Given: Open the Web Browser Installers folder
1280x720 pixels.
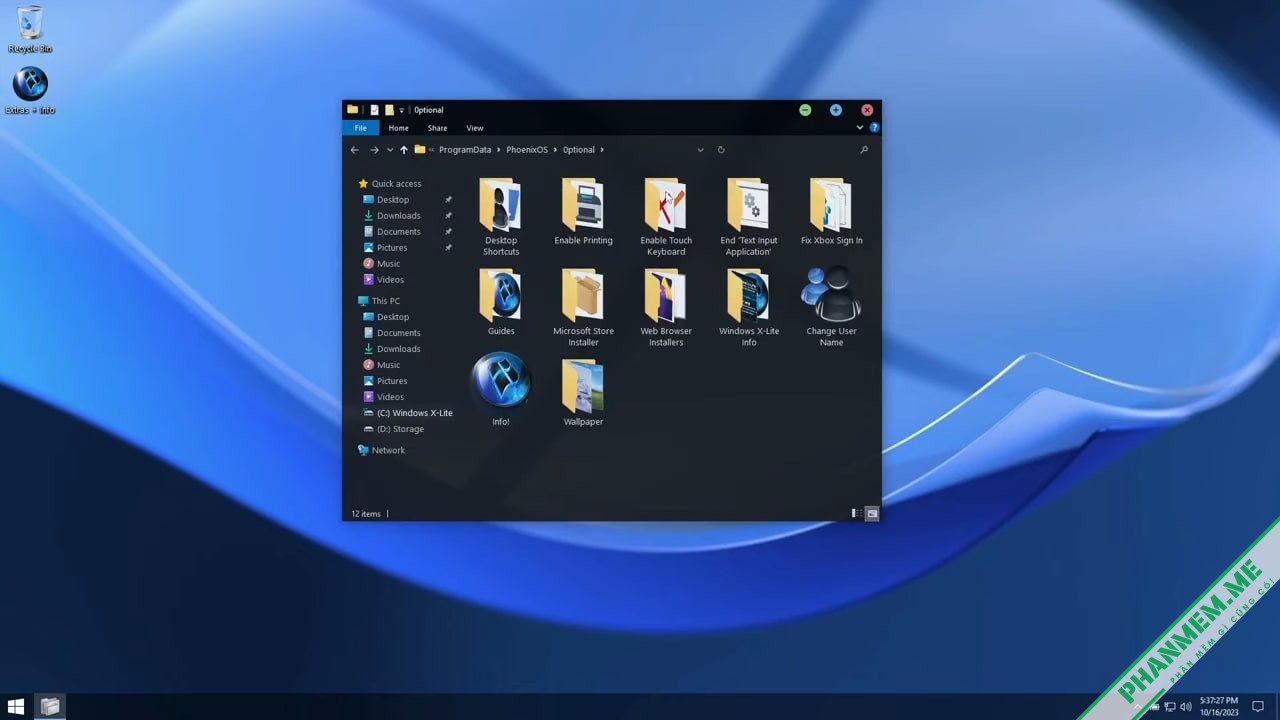Looking at the screenshot, I should point(666,307).
